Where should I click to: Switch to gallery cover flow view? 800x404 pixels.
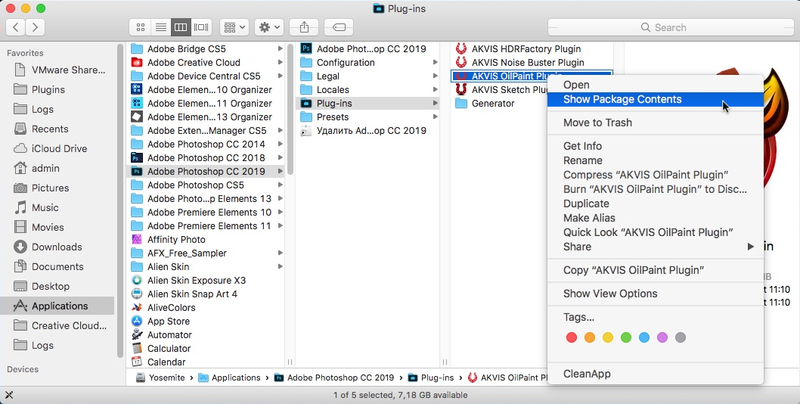pos(201,27)
